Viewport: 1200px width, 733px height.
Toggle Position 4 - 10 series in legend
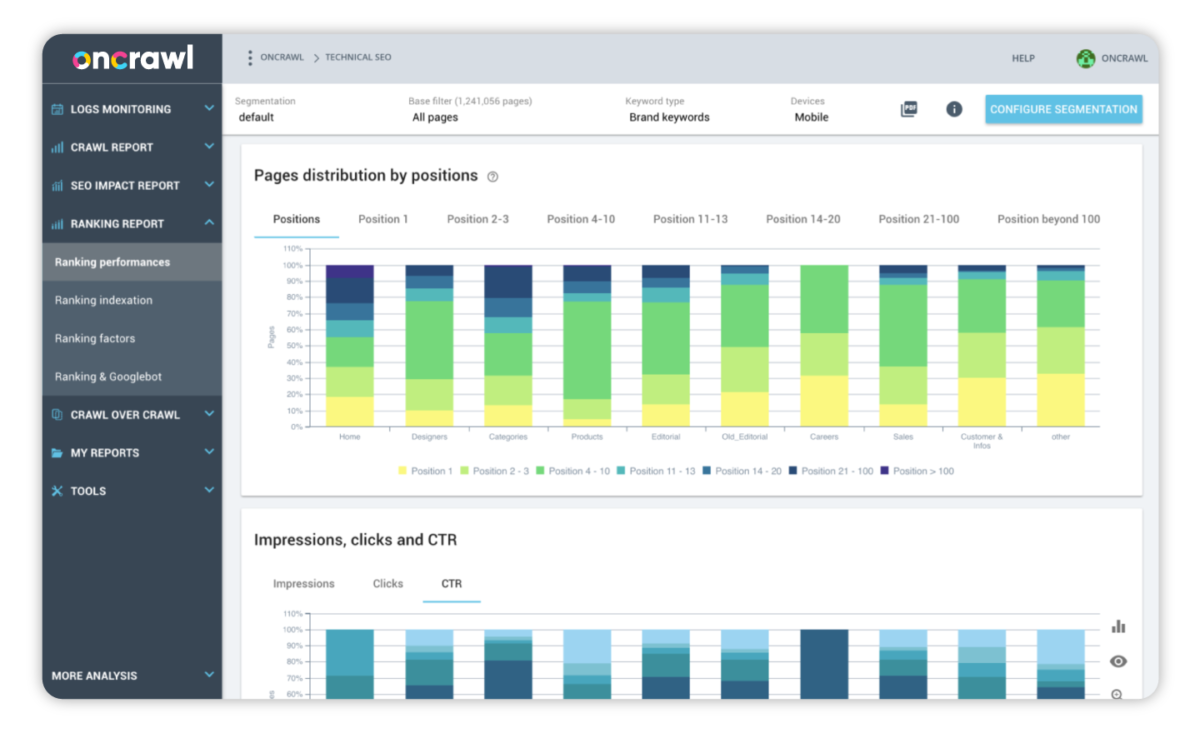pyautogui.click(x=572, y=471)
